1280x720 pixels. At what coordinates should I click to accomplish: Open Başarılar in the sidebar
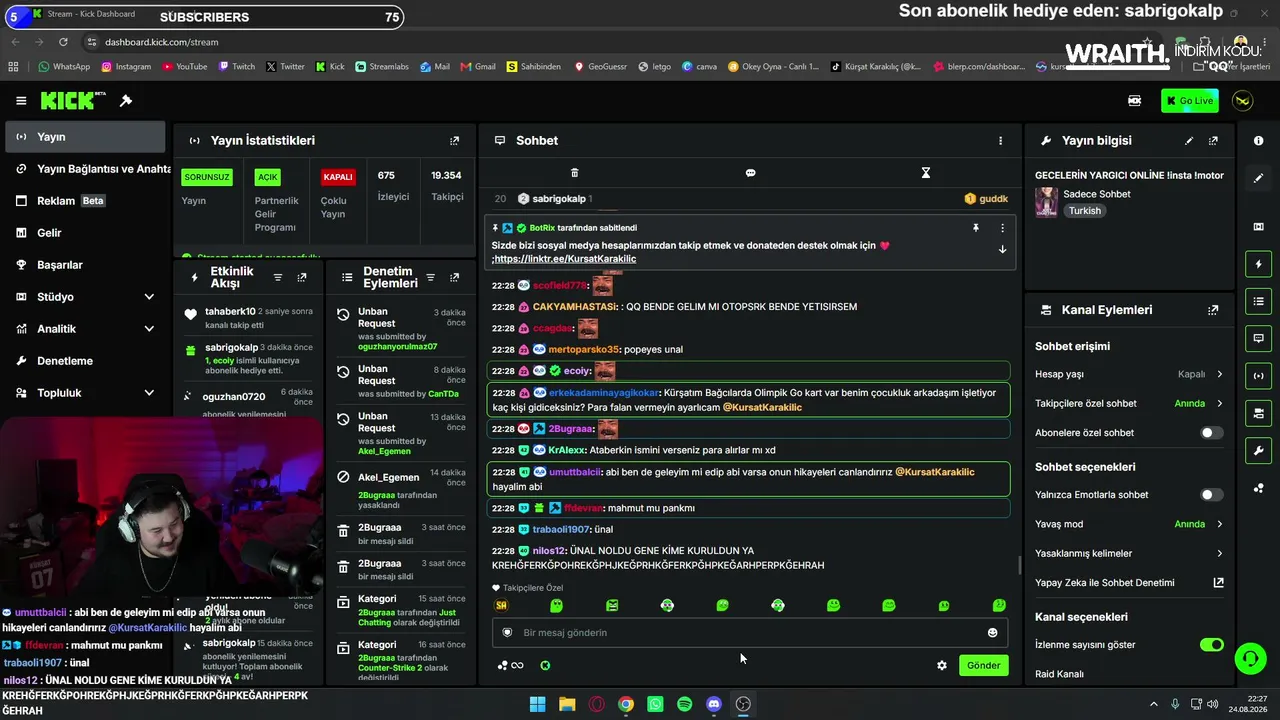point(85,265)
